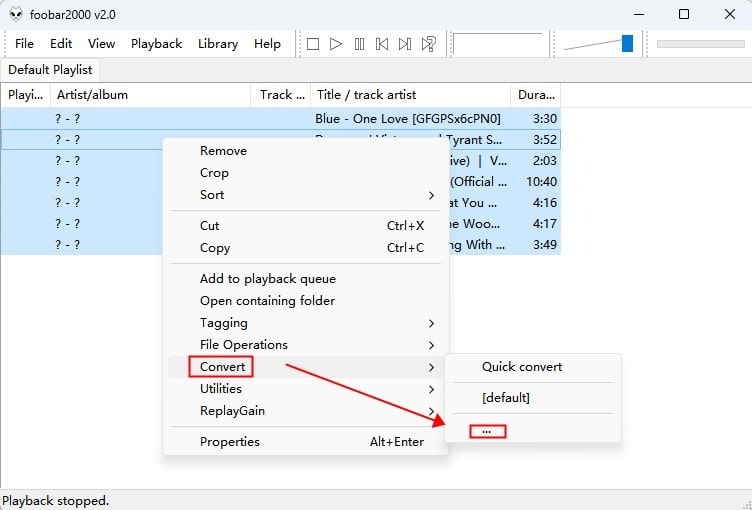Open the Help menu
The width and height of the screenshot is (752, 510).
pyautogui.click(x=267, y=44)
